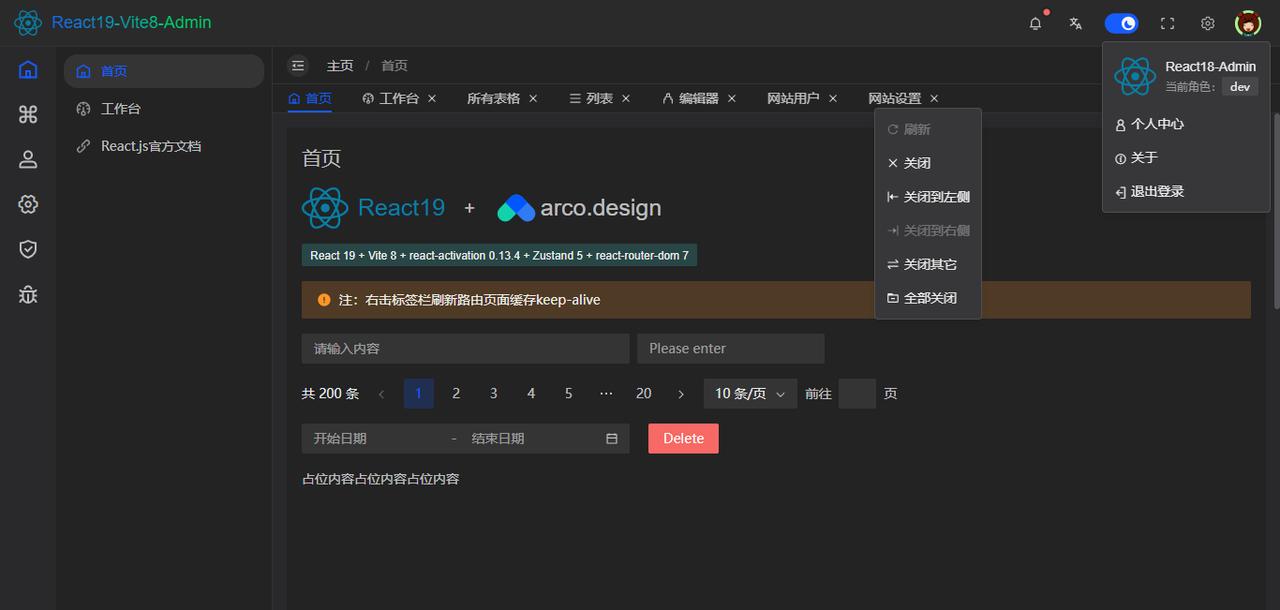The image size is (1280, 610).
Task: Switch to the 所有表格 tab
Action: pyautogui.click(x=493, y=98)
